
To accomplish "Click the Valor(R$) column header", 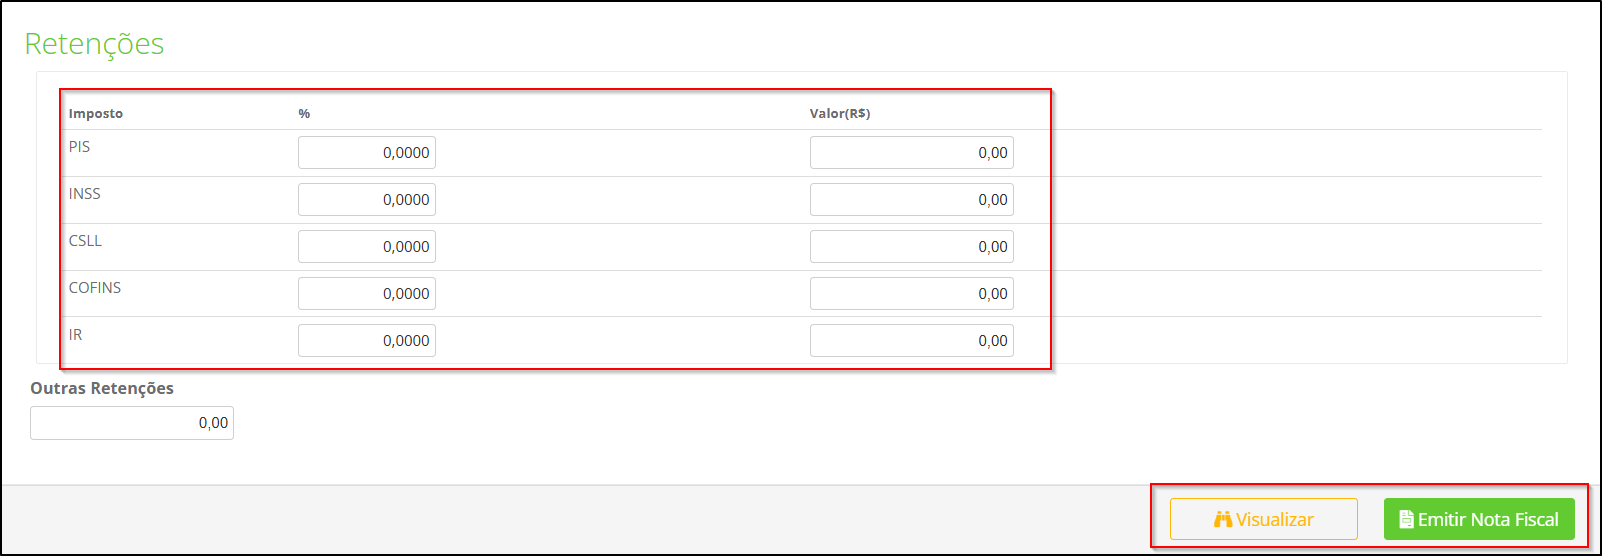I will click(x=840, y=114).
